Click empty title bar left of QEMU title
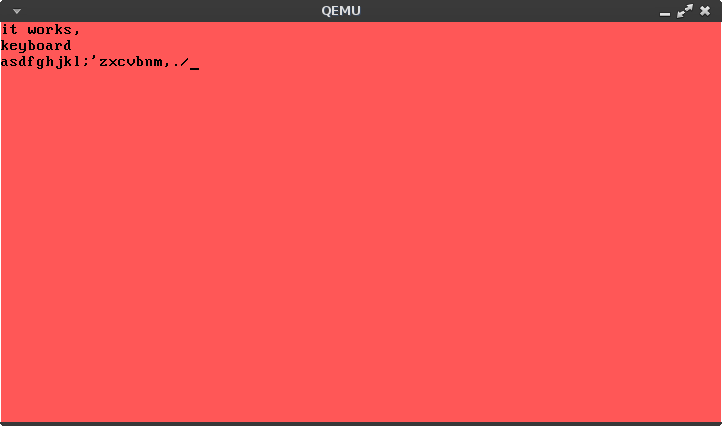Image resolution: width=722 pixels, height=426 pixels. [170, 11]
